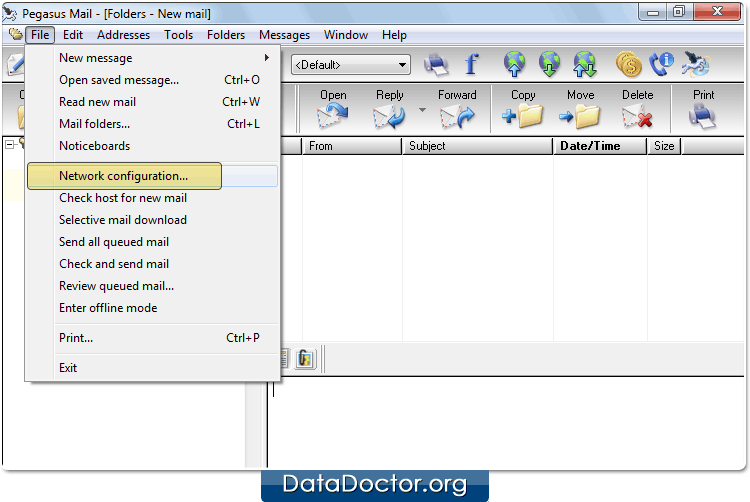
Task: Delete message using Delete button
Action: tap(638, 109)
